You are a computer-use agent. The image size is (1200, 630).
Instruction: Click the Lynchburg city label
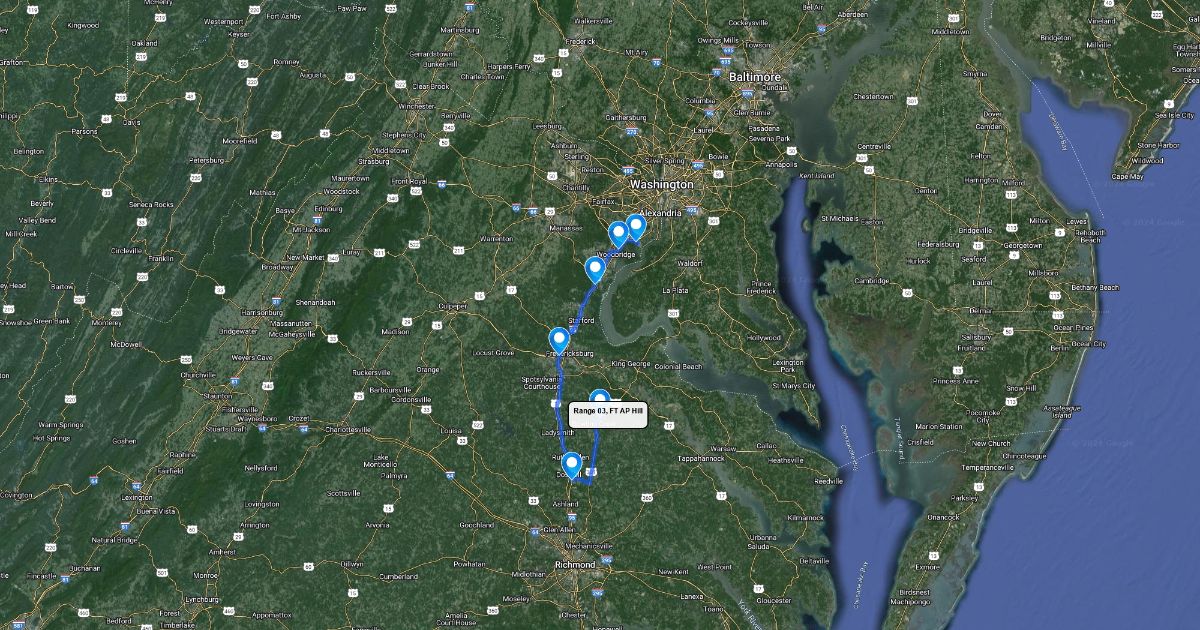pyautogui.click(x=203, y=598)
